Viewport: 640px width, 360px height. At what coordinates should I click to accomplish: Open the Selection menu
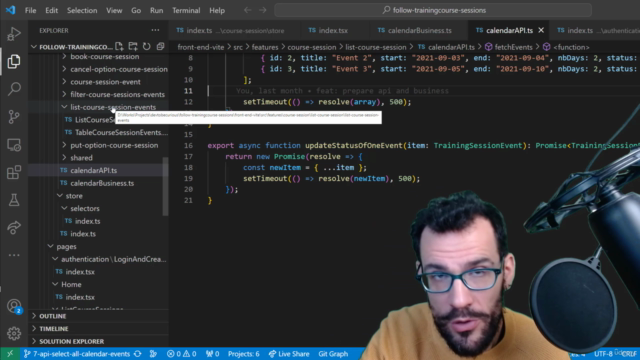pyautogui.click(x=82, y=10)
